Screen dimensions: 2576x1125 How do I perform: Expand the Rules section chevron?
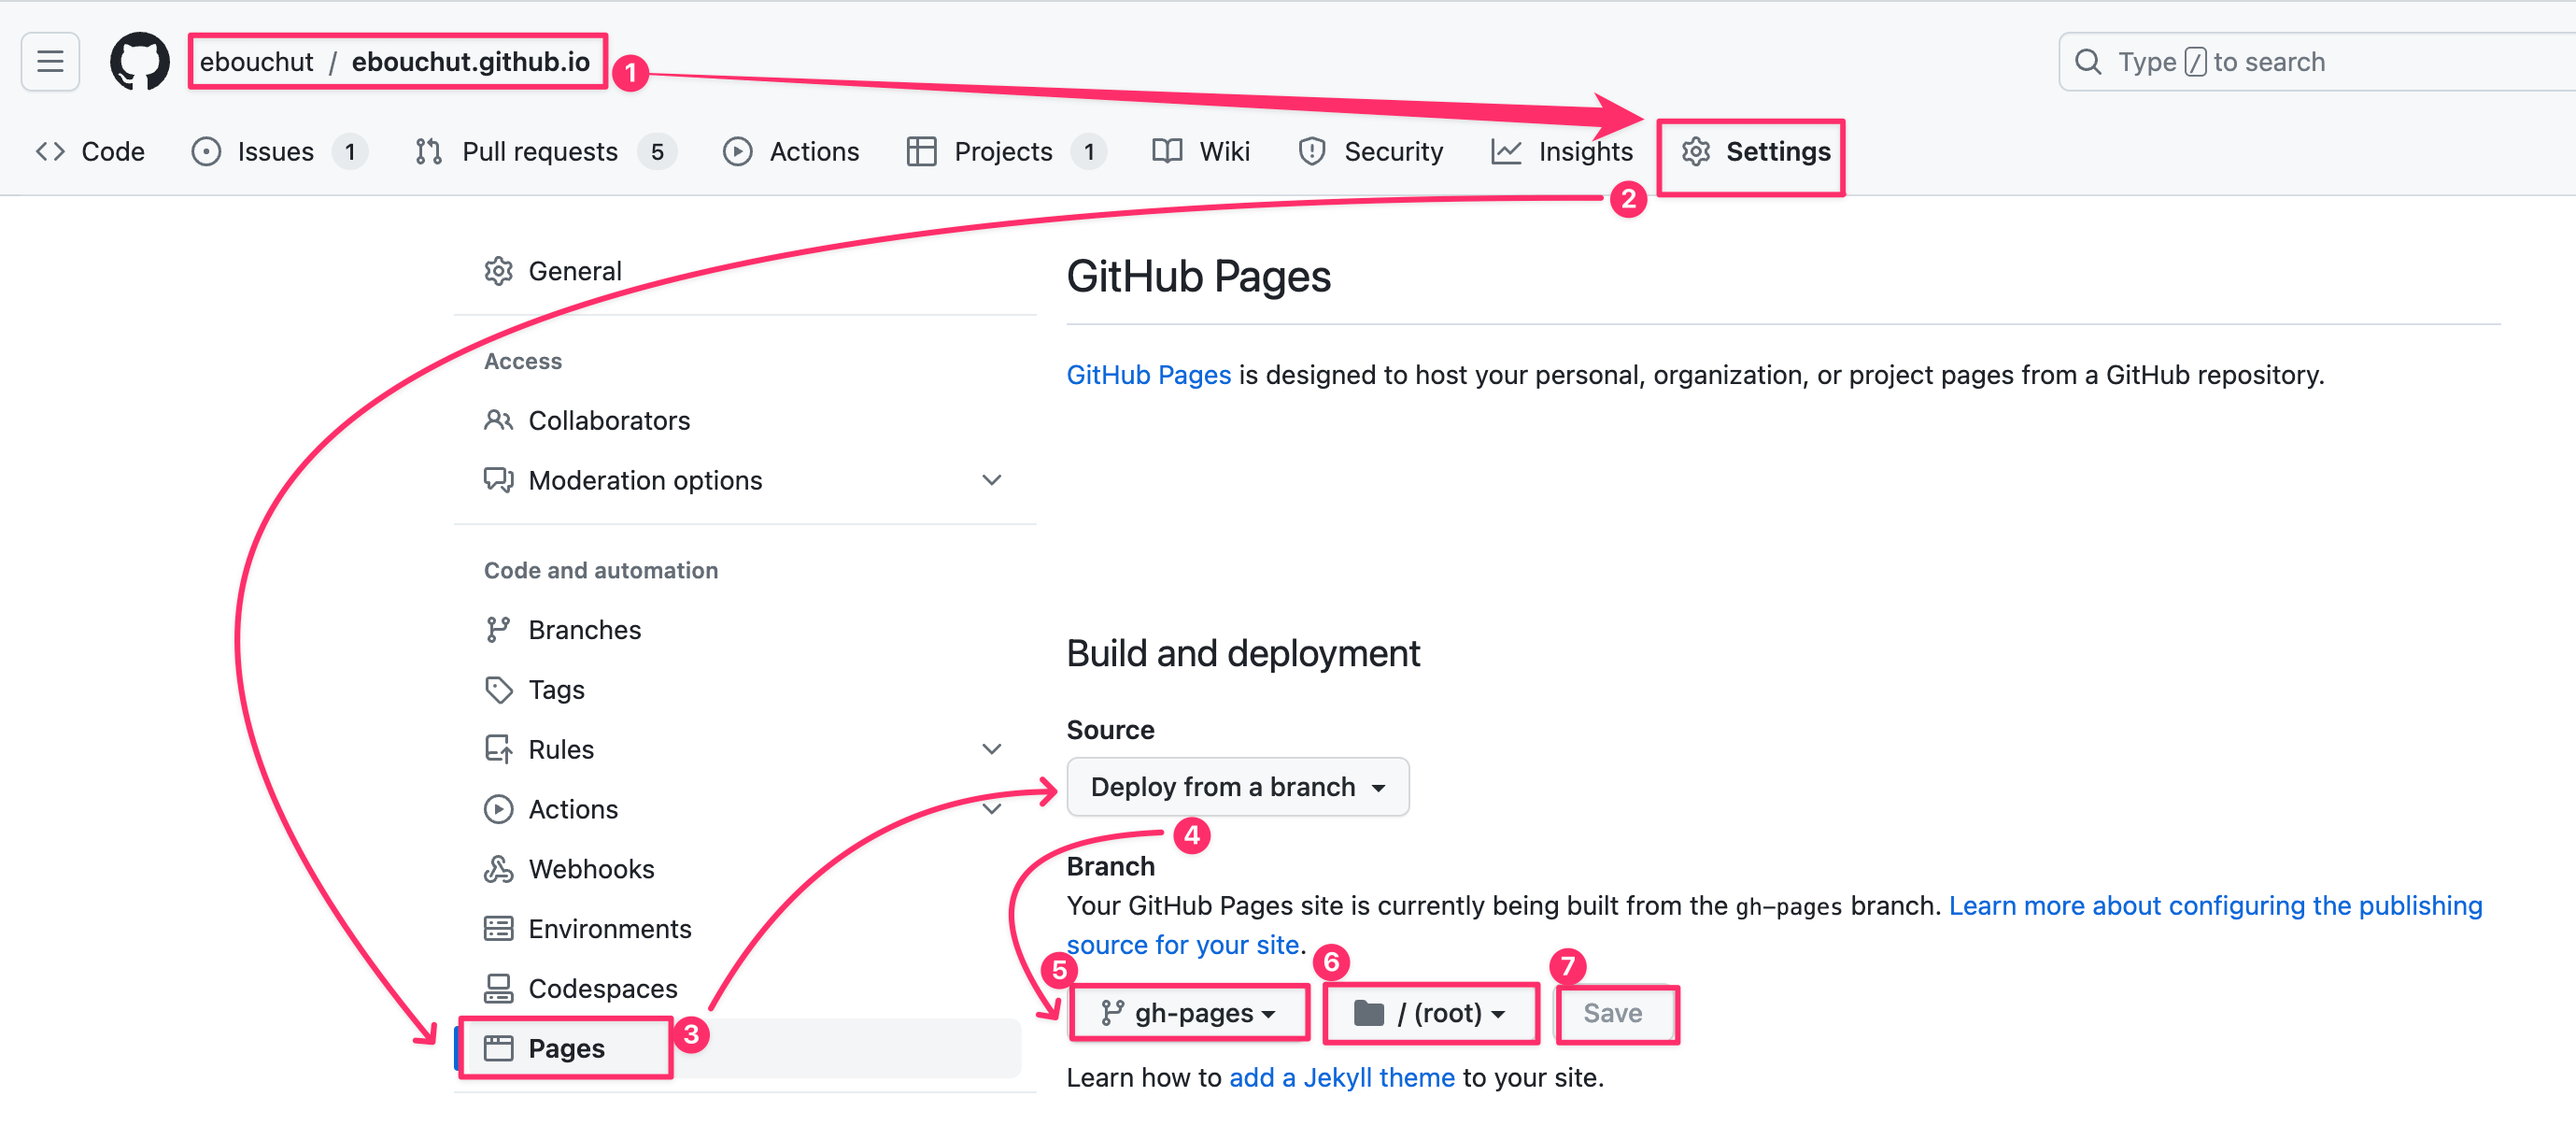[991, 749]
